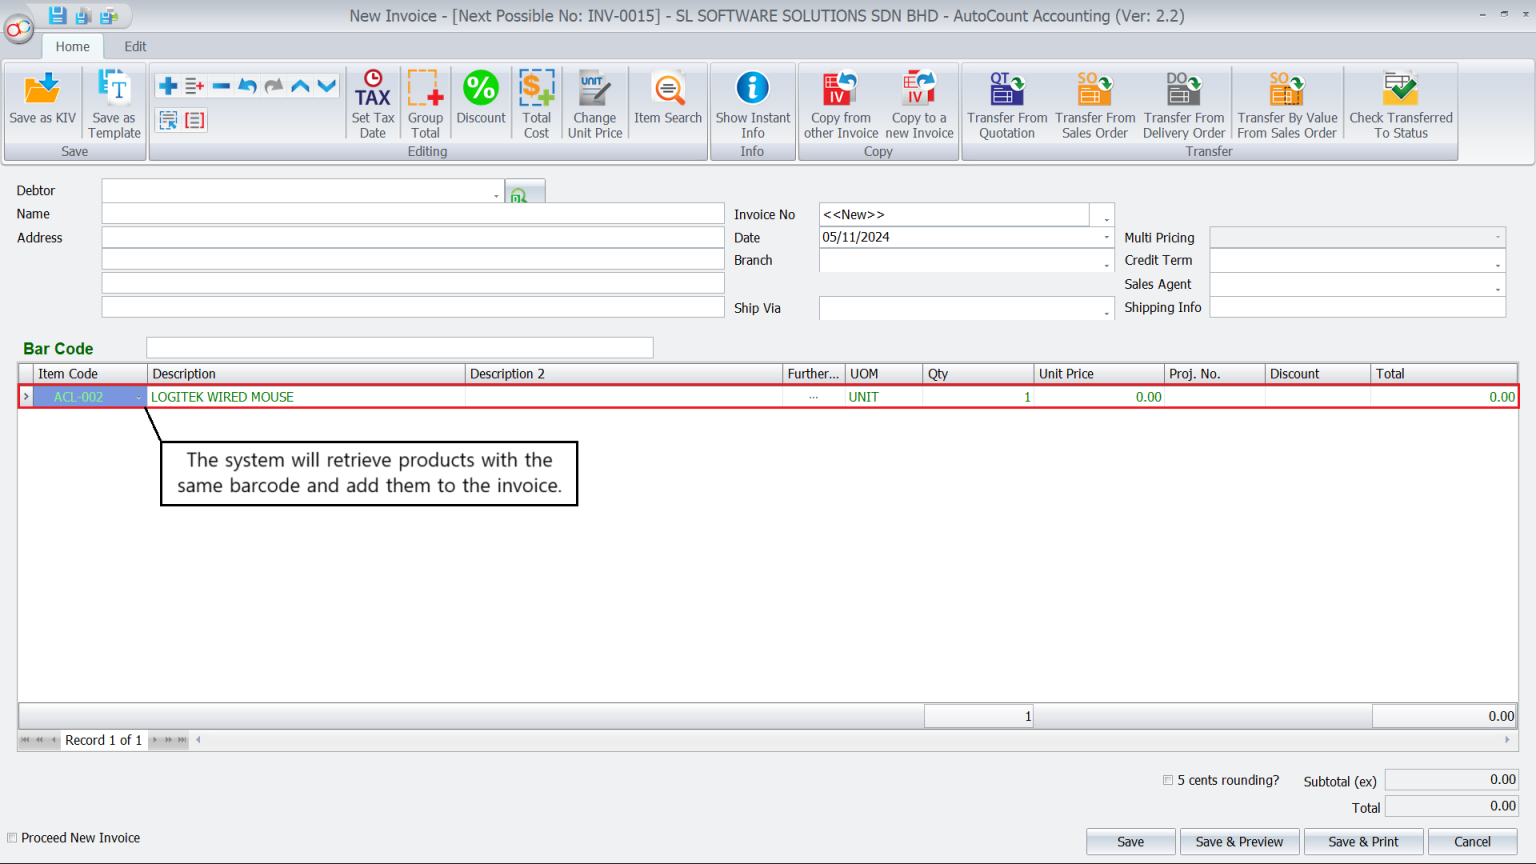The image size is (1536, 864).
Task: Move the selected row down
Action: click(325, 85)
